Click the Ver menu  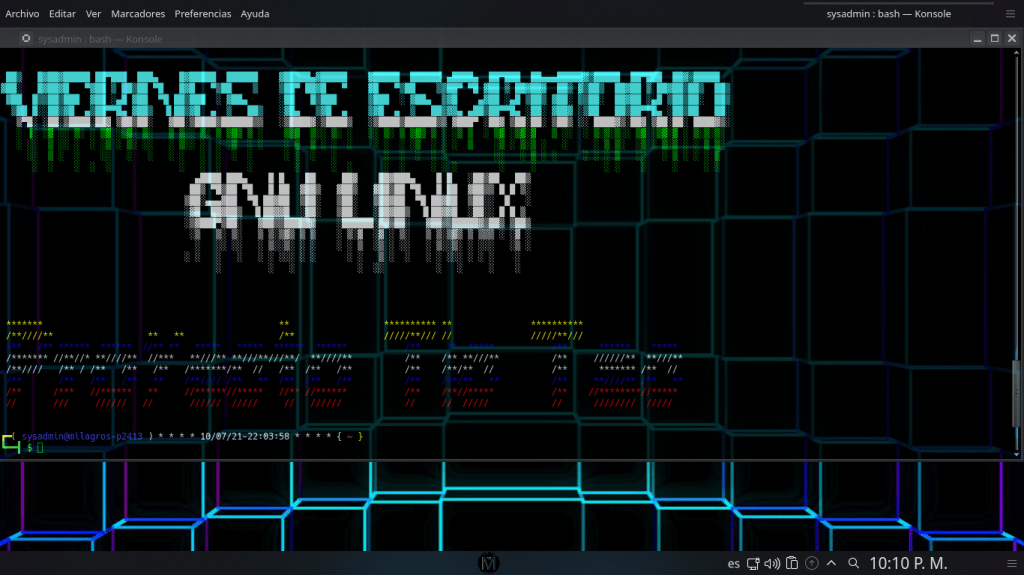(x=93, y=14)
